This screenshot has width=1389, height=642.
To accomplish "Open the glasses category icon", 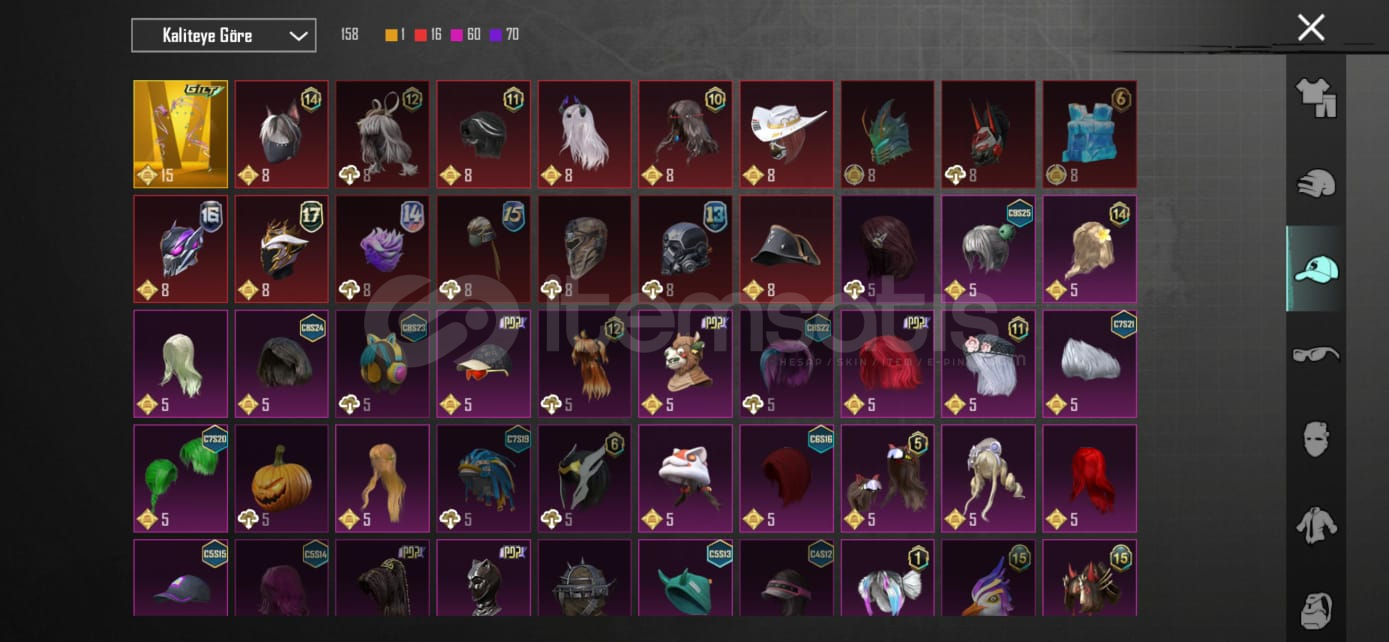I will pos(1315,354).
